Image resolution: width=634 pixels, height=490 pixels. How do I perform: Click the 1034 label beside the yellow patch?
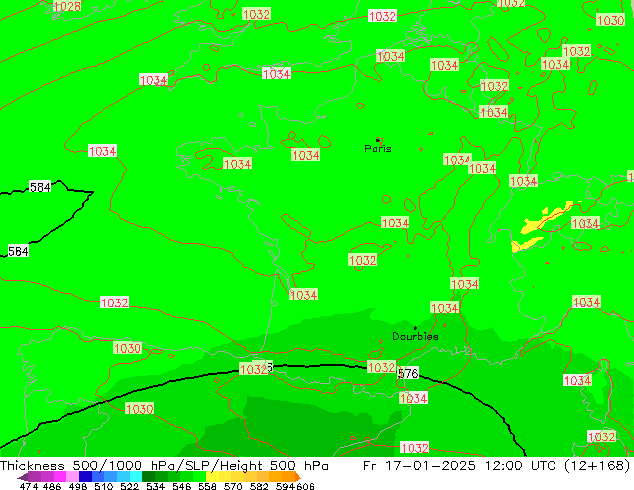pyautogui.click(x=585, y=223)
